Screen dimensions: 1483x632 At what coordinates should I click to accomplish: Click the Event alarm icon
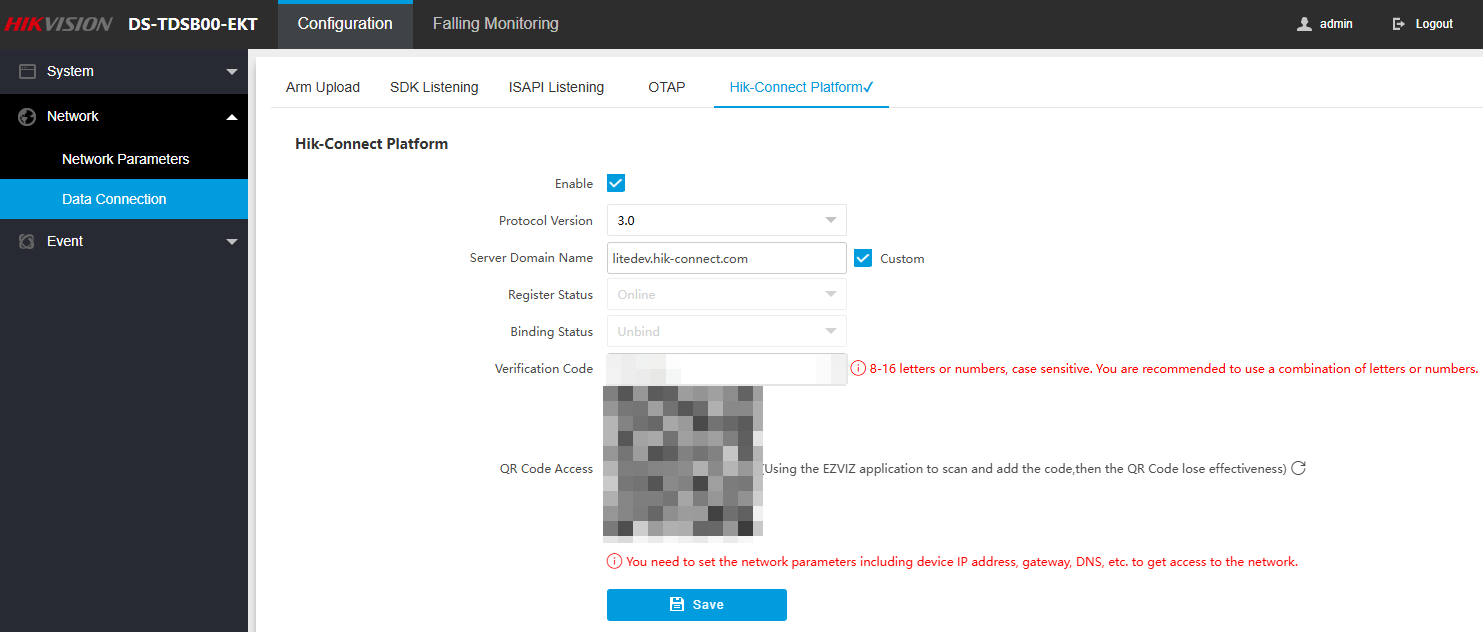(27, 242)
